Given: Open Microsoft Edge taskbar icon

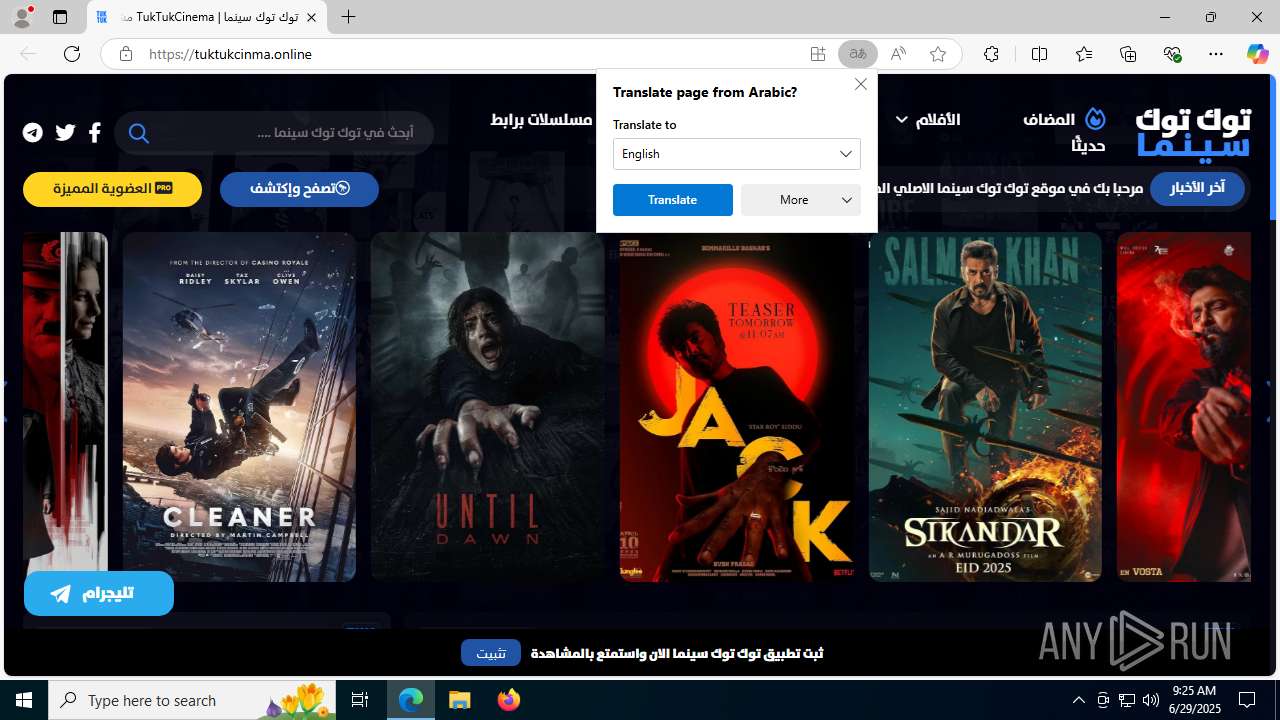Looking at the screenshot, I should click(411, 700).
